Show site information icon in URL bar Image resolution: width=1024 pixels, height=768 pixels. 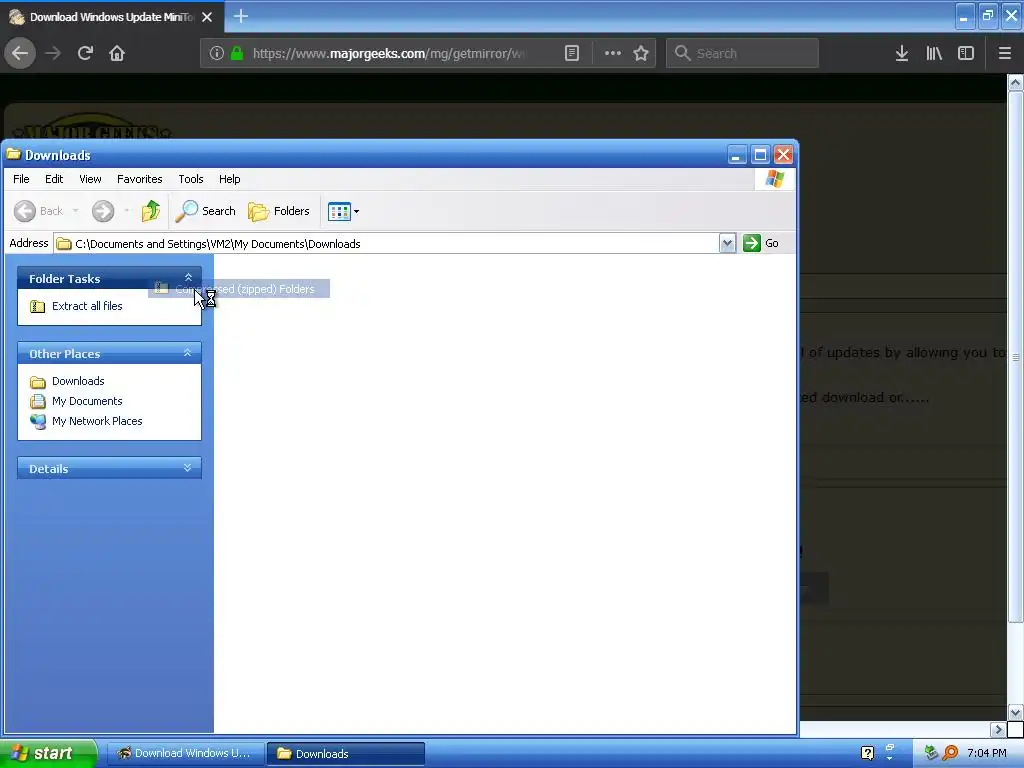(x=217, y=53)
